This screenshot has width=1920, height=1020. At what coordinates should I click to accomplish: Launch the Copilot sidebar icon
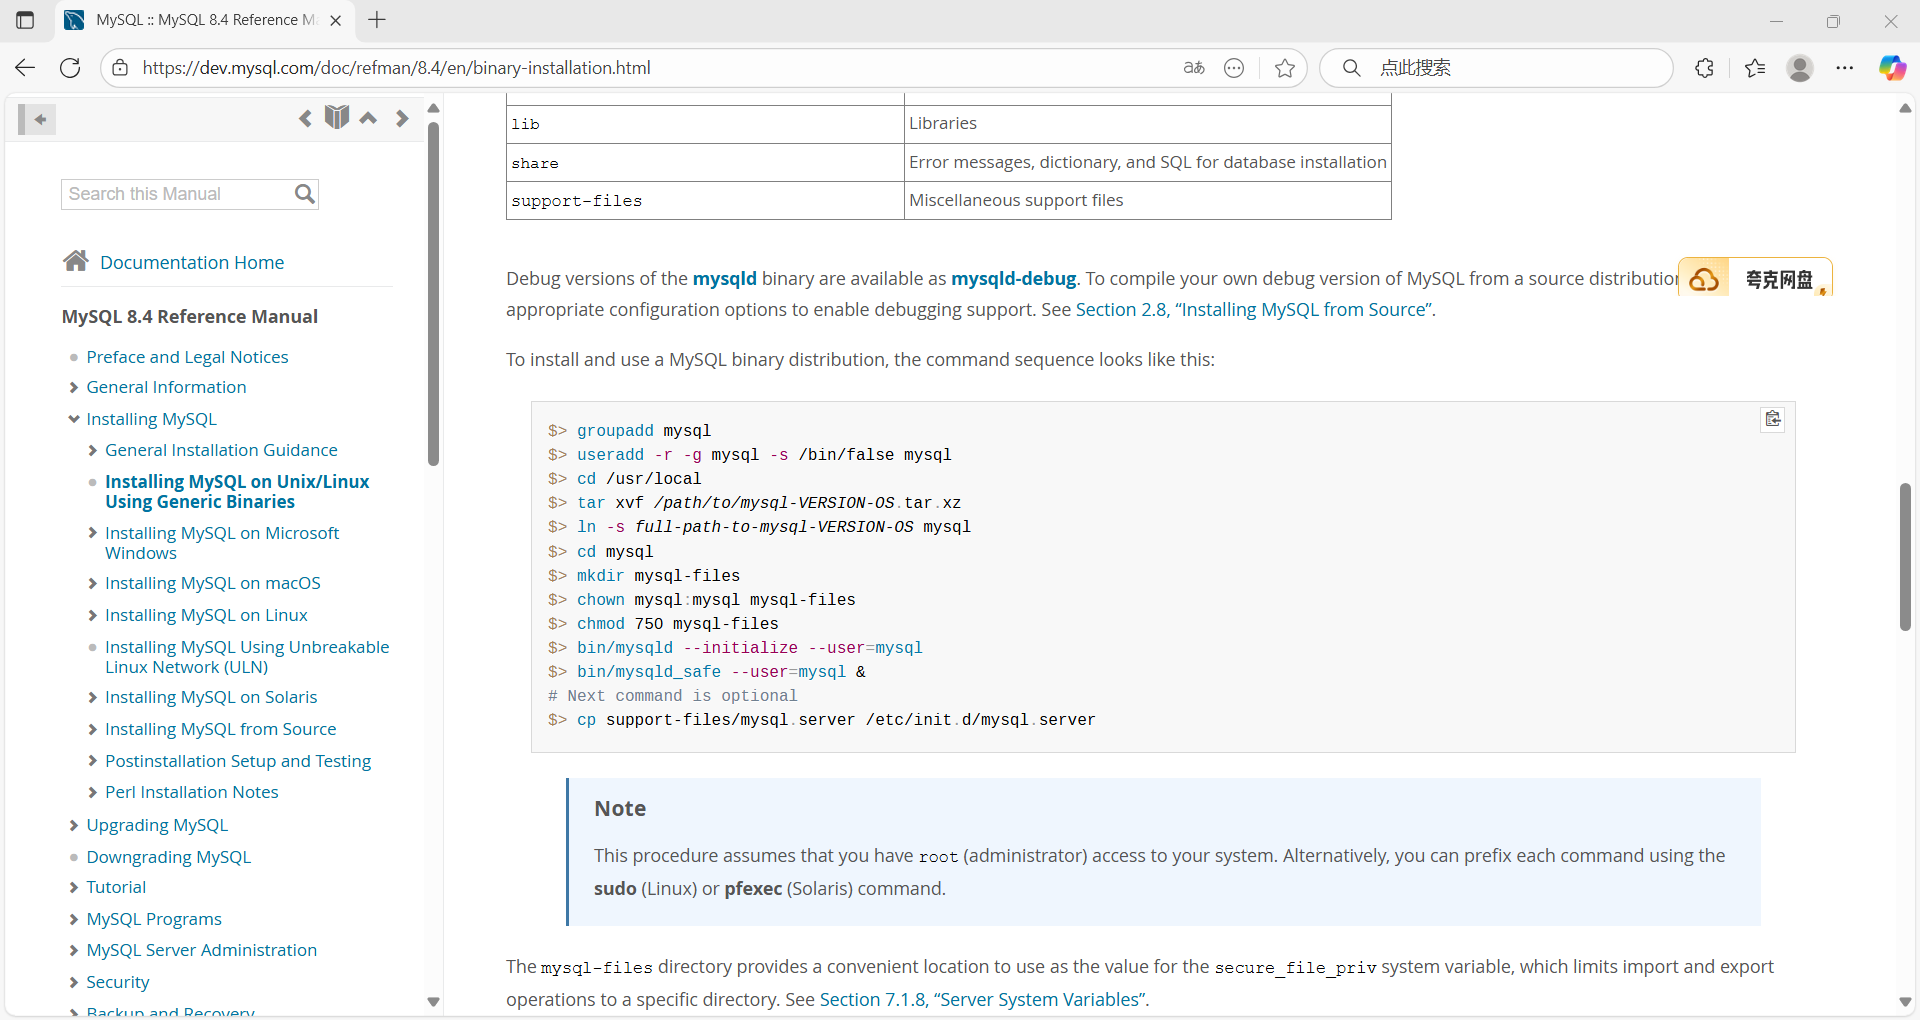pyautogui.click(x=1892, y=68)
